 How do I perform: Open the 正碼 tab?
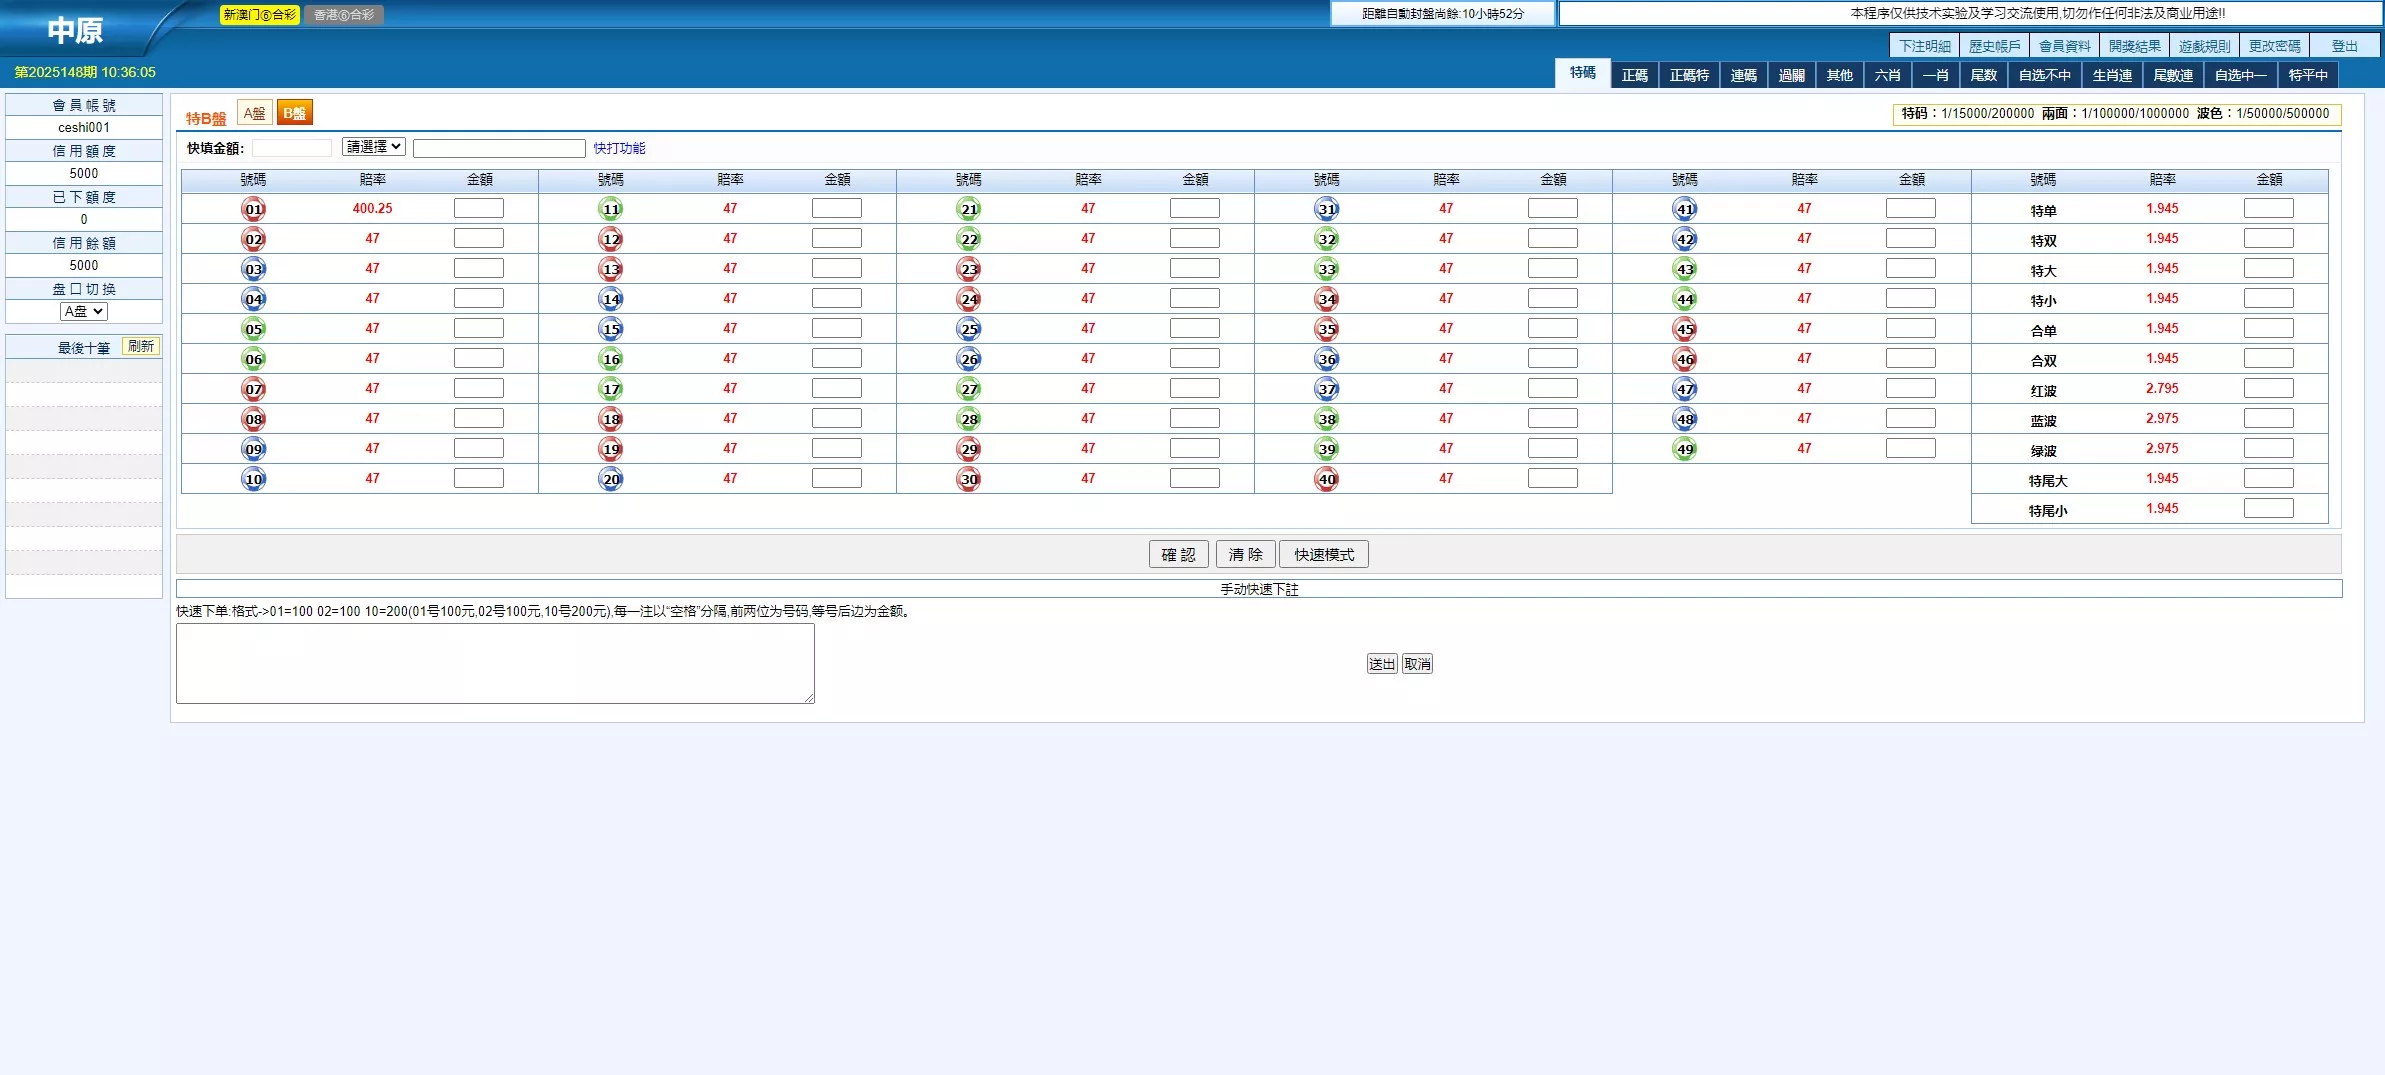point(1635,75)
